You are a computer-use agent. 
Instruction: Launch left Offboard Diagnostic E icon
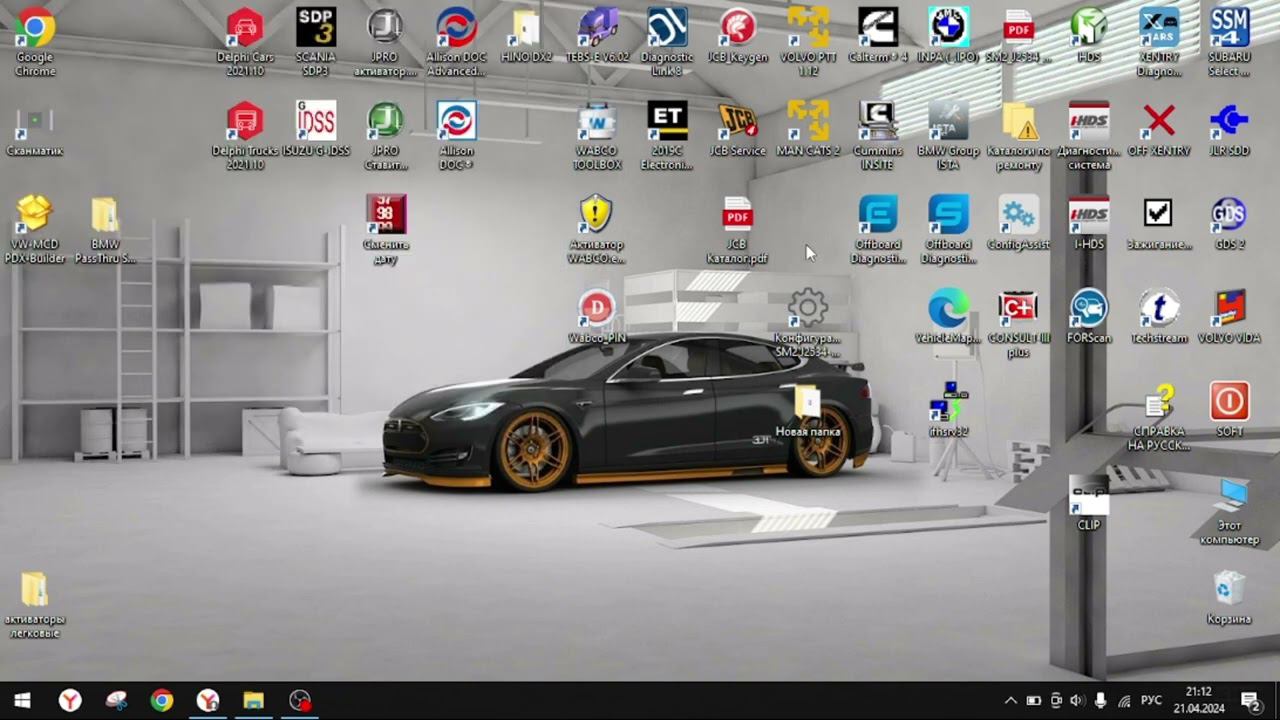point(878,229)
